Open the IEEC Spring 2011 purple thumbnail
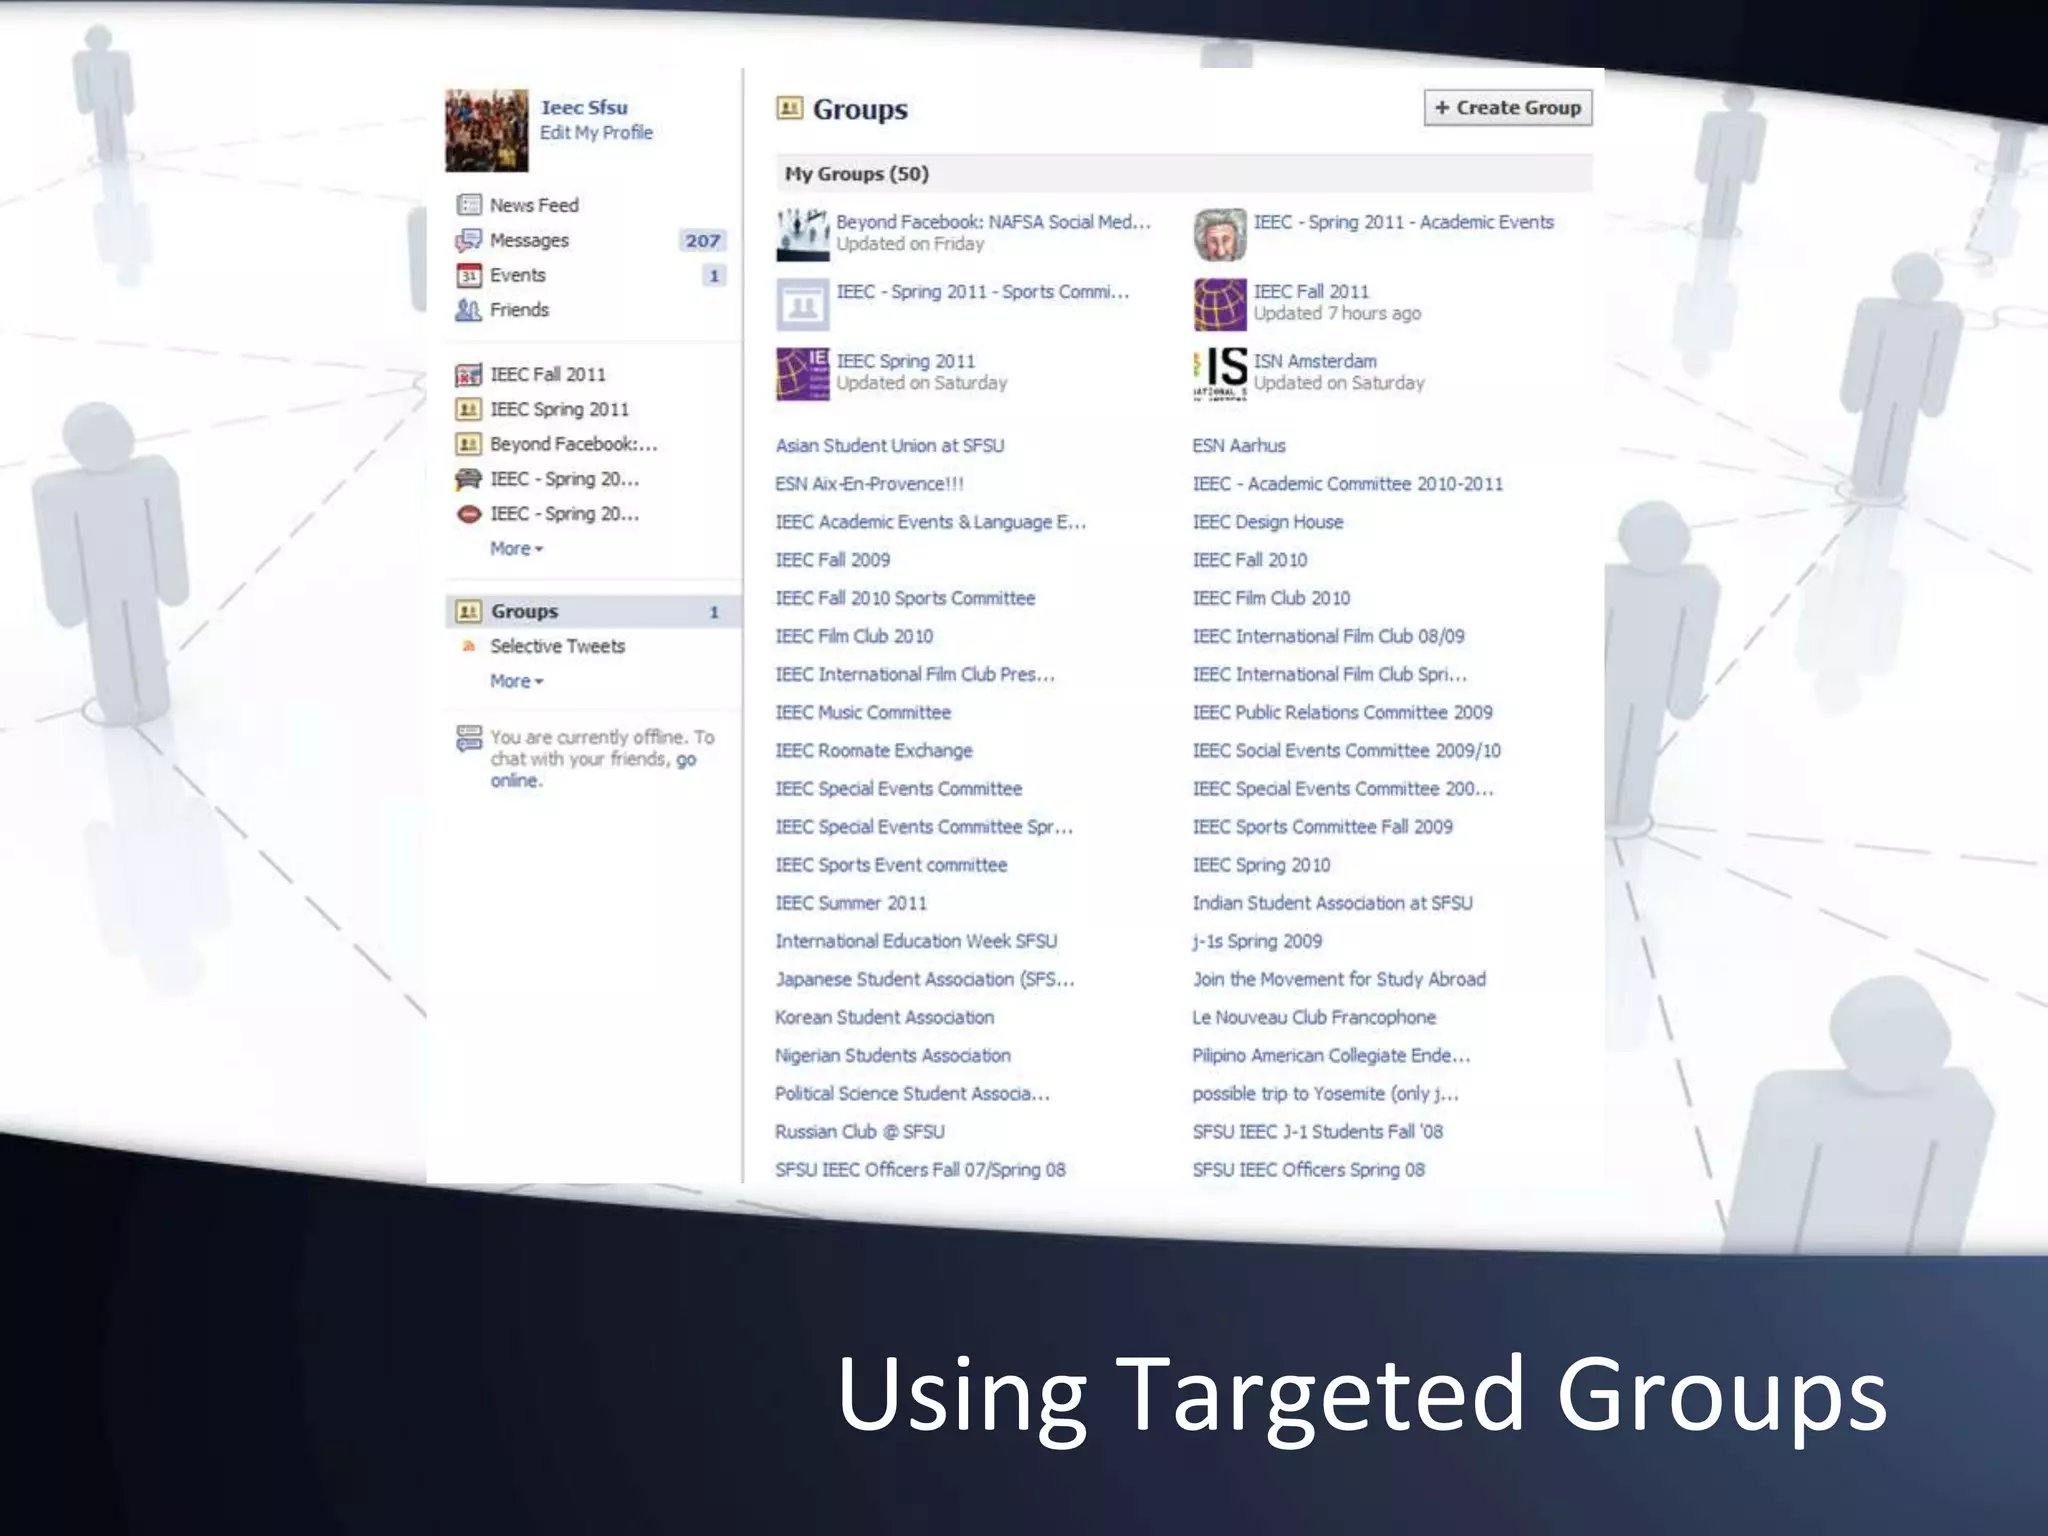 point(803,374)
